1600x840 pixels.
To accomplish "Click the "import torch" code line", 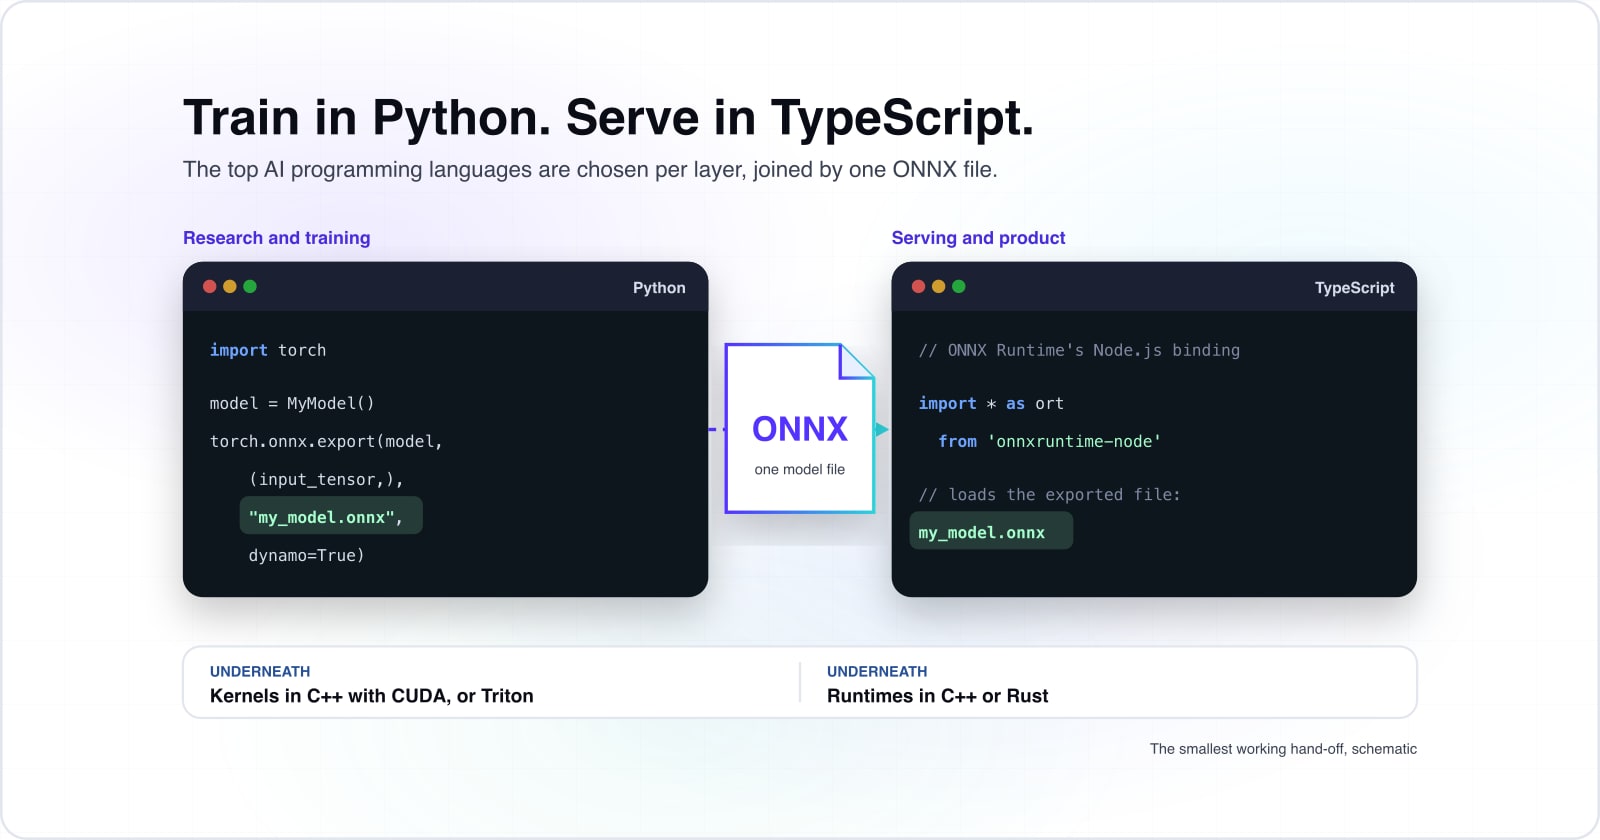I will click(268, 350).
